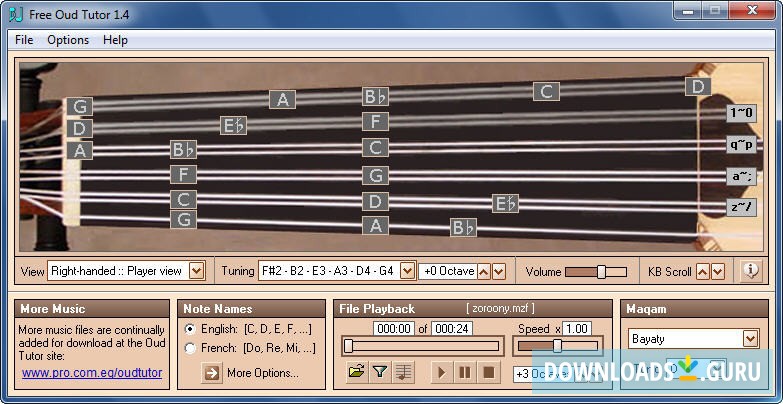The width and height of the screenshot is (783, 404).
Task: Open the View dropdown arrow
Action: tap(197, 271)
